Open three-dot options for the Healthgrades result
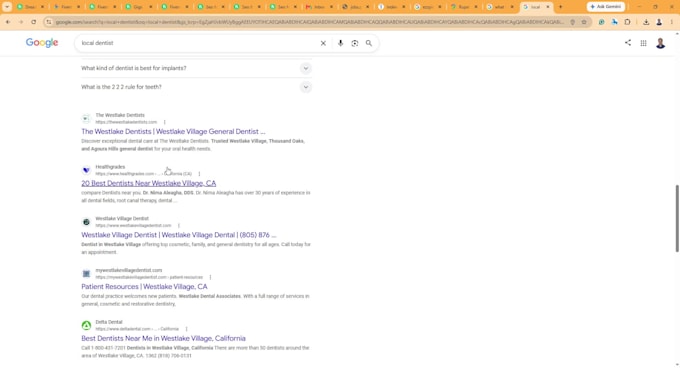 coord(199,174)
